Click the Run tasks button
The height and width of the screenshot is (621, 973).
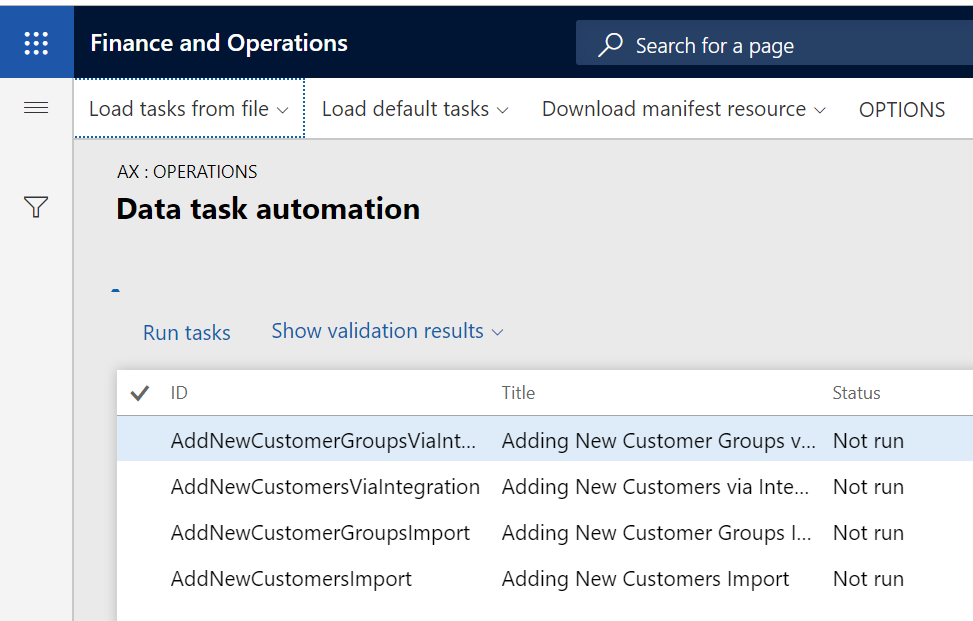(x=186, y=331)
